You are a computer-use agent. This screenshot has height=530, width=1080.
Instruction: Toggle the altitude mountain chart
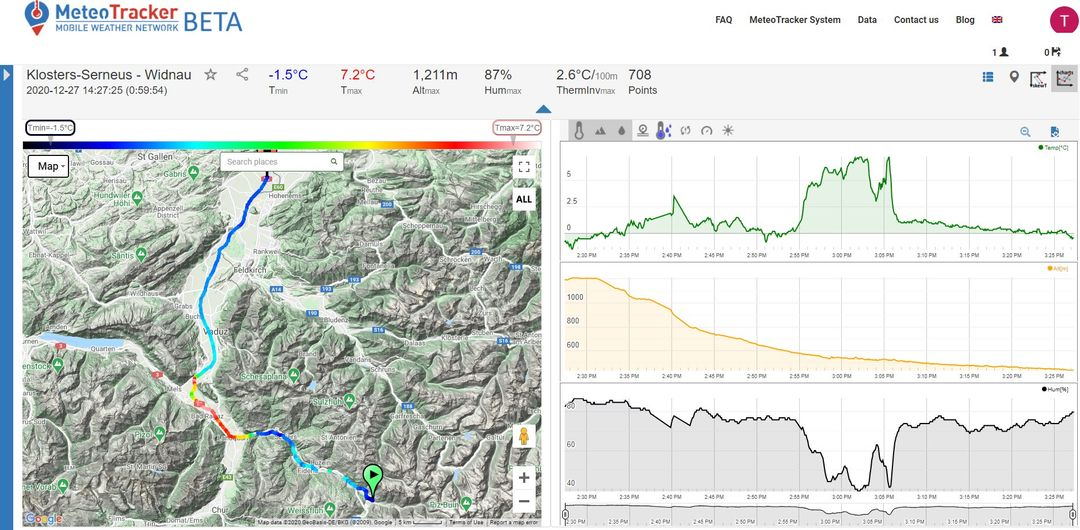[x=600, y=130]
